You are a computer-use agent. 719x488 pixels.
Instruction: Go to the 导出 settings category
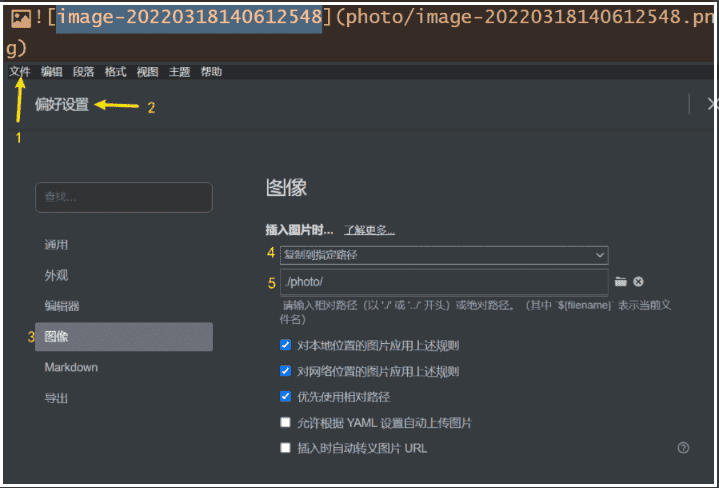57,398
